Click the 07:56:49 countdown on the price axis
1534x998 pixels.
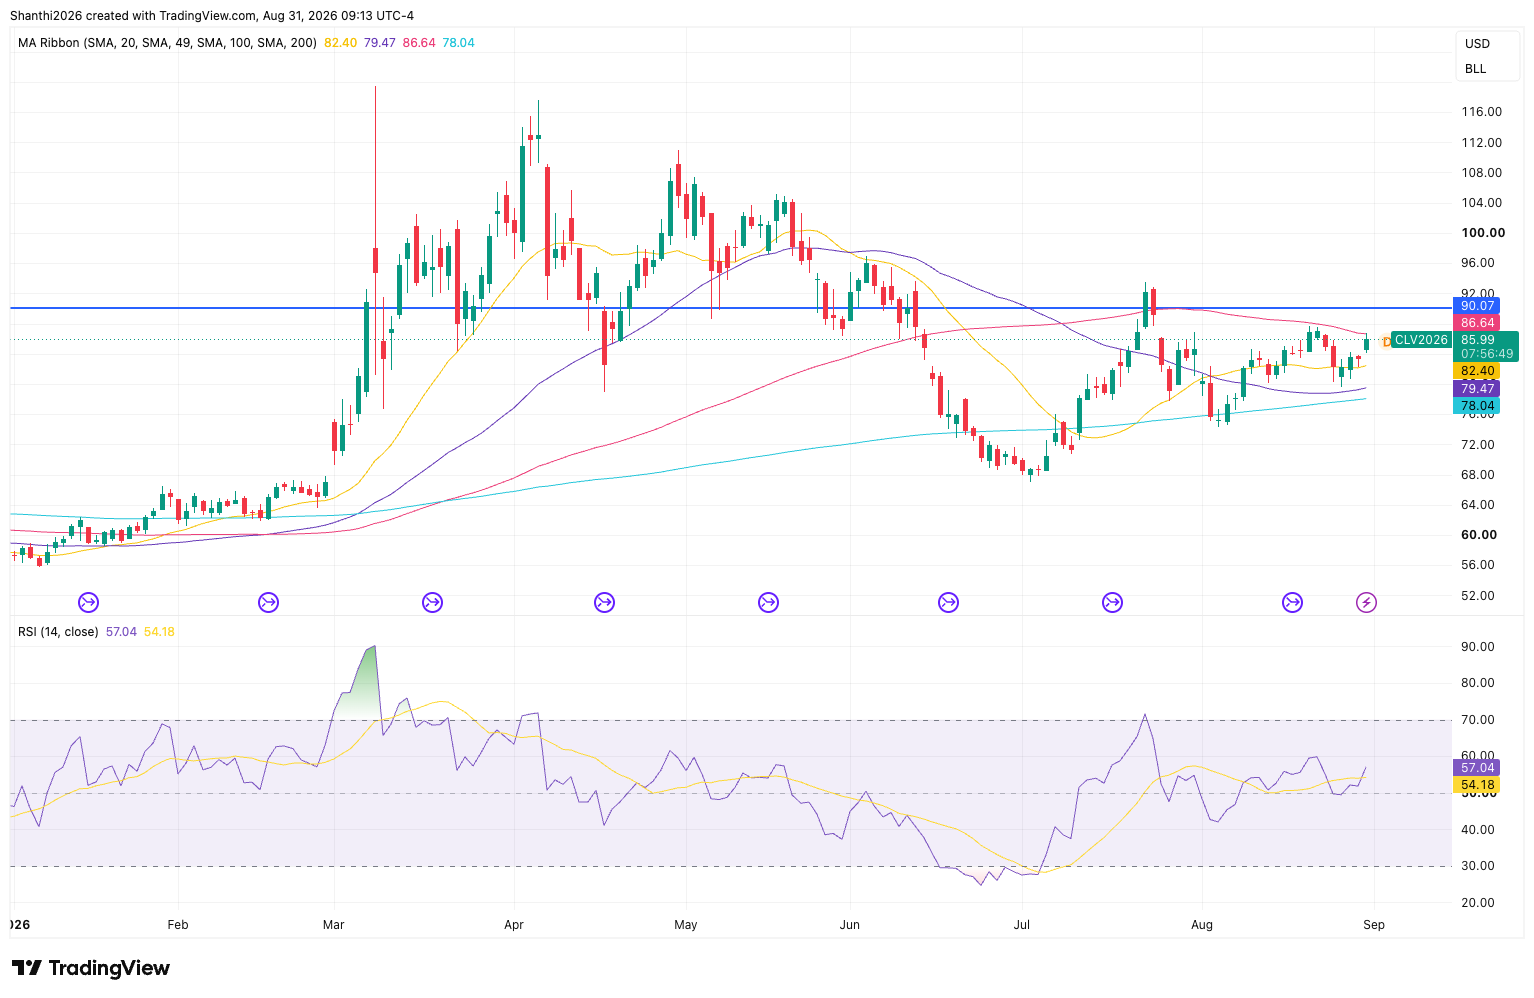tap(1487, 354)
